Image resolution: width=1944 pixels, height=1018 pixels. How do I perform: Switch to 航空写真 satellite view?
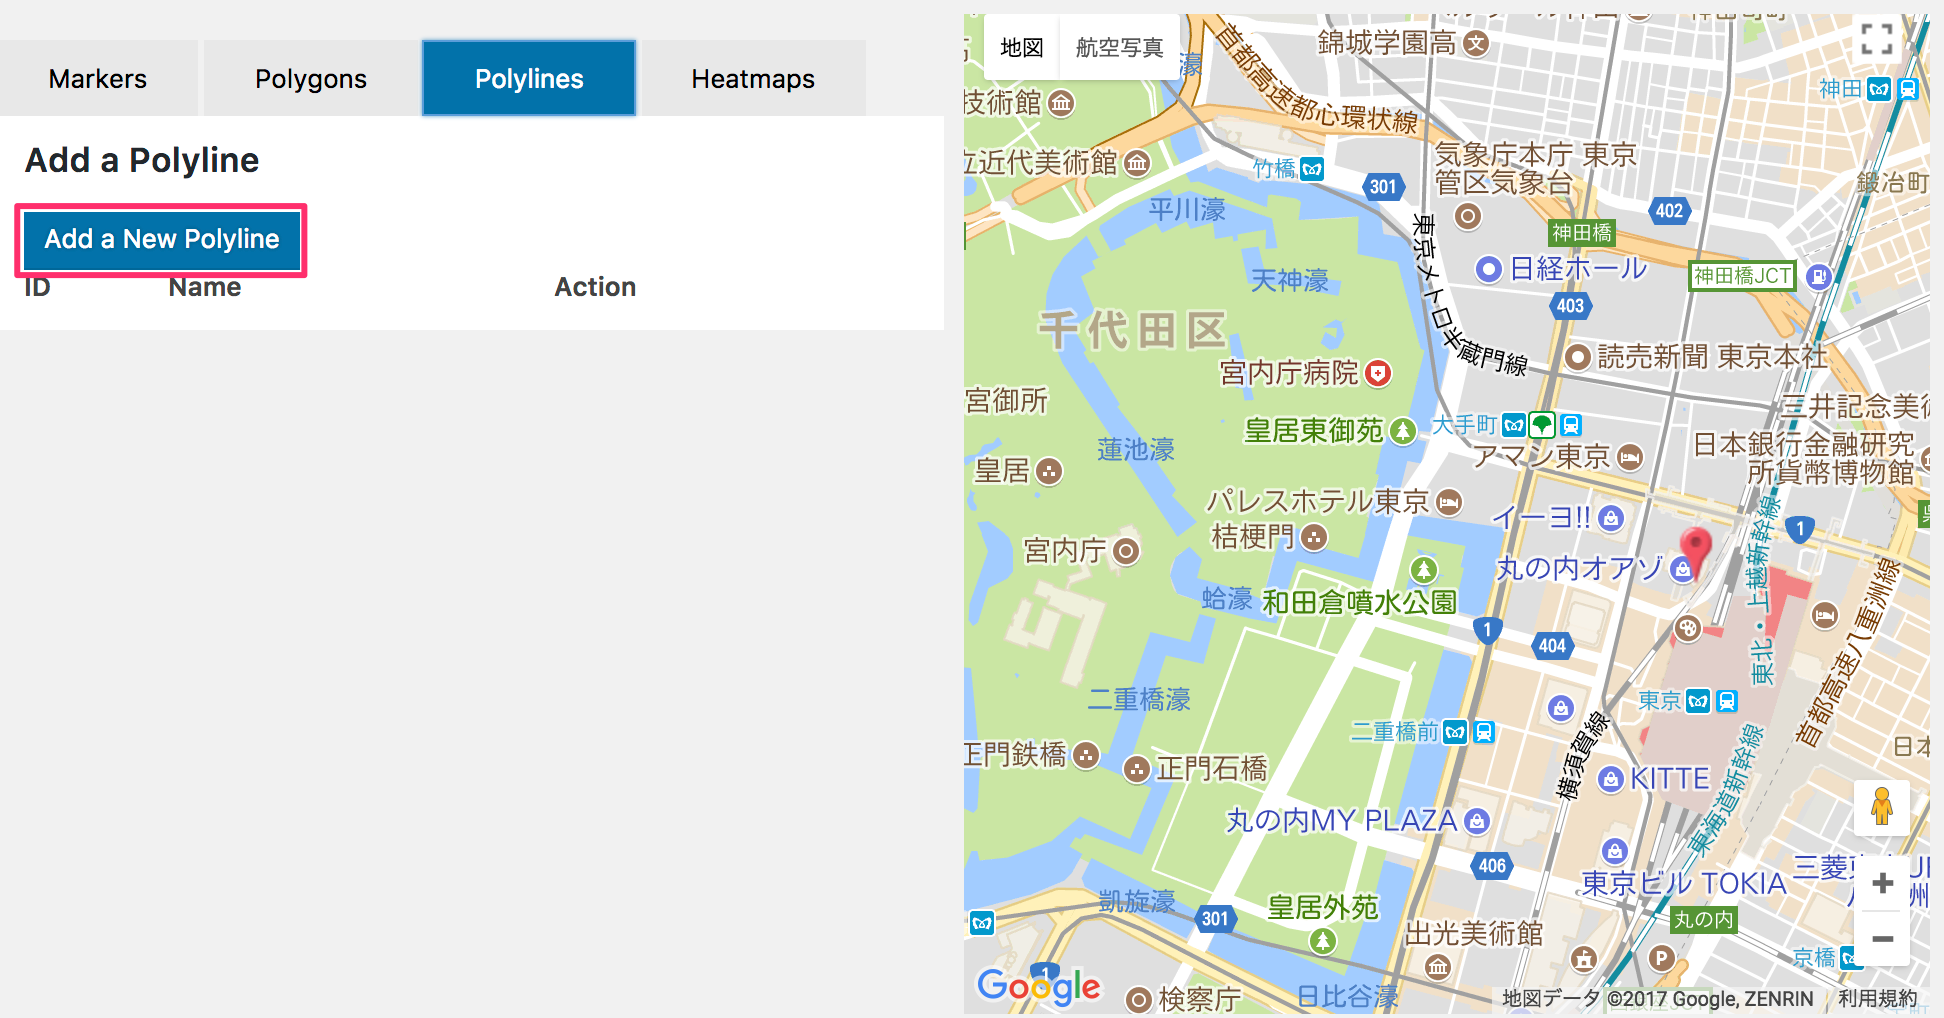[1119, 47]
